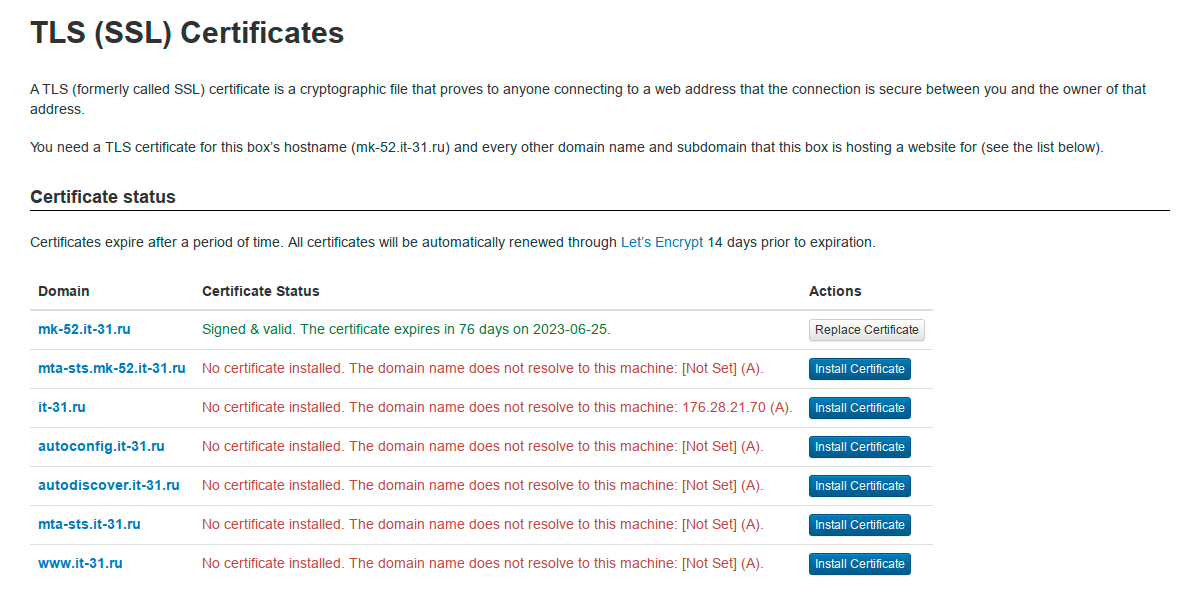
Task: Install certificate for www.it-31.ru
Action: tap(859, 564)
